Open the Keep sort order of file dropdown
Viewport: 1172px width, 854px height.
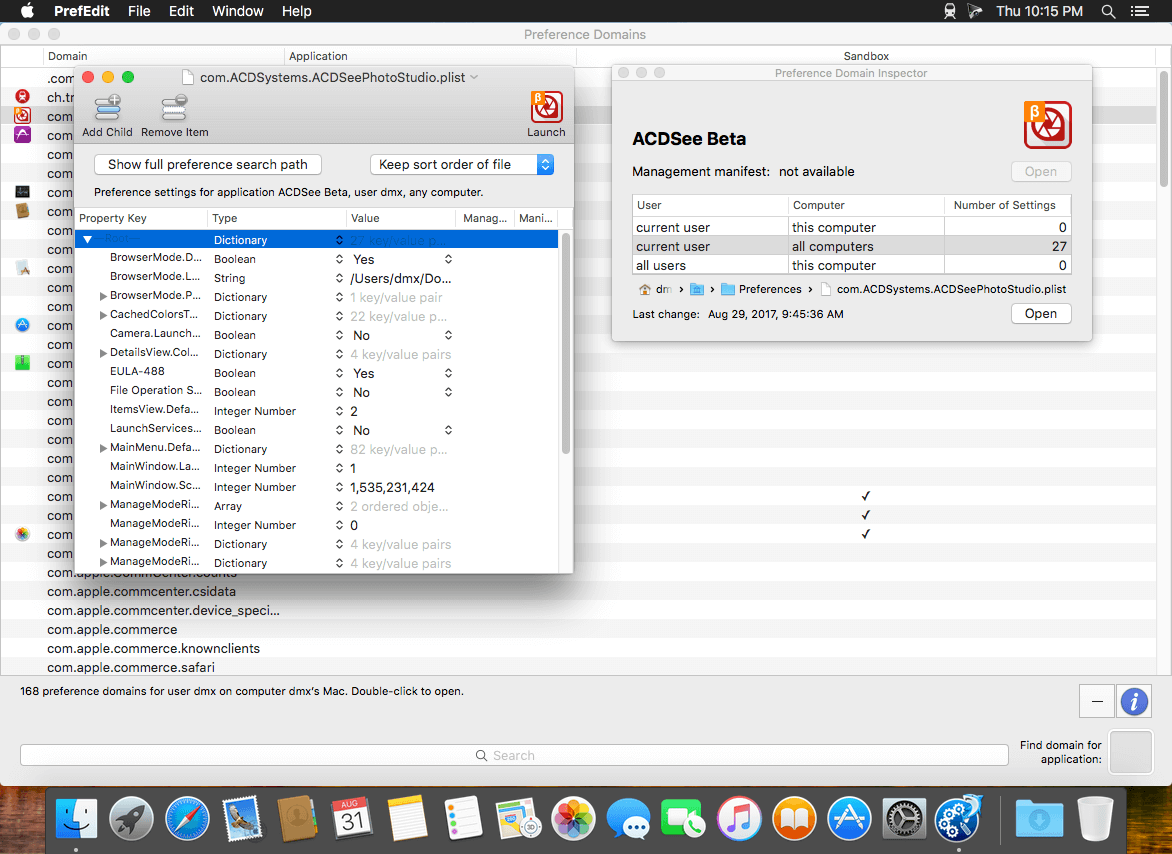point(462,164)
